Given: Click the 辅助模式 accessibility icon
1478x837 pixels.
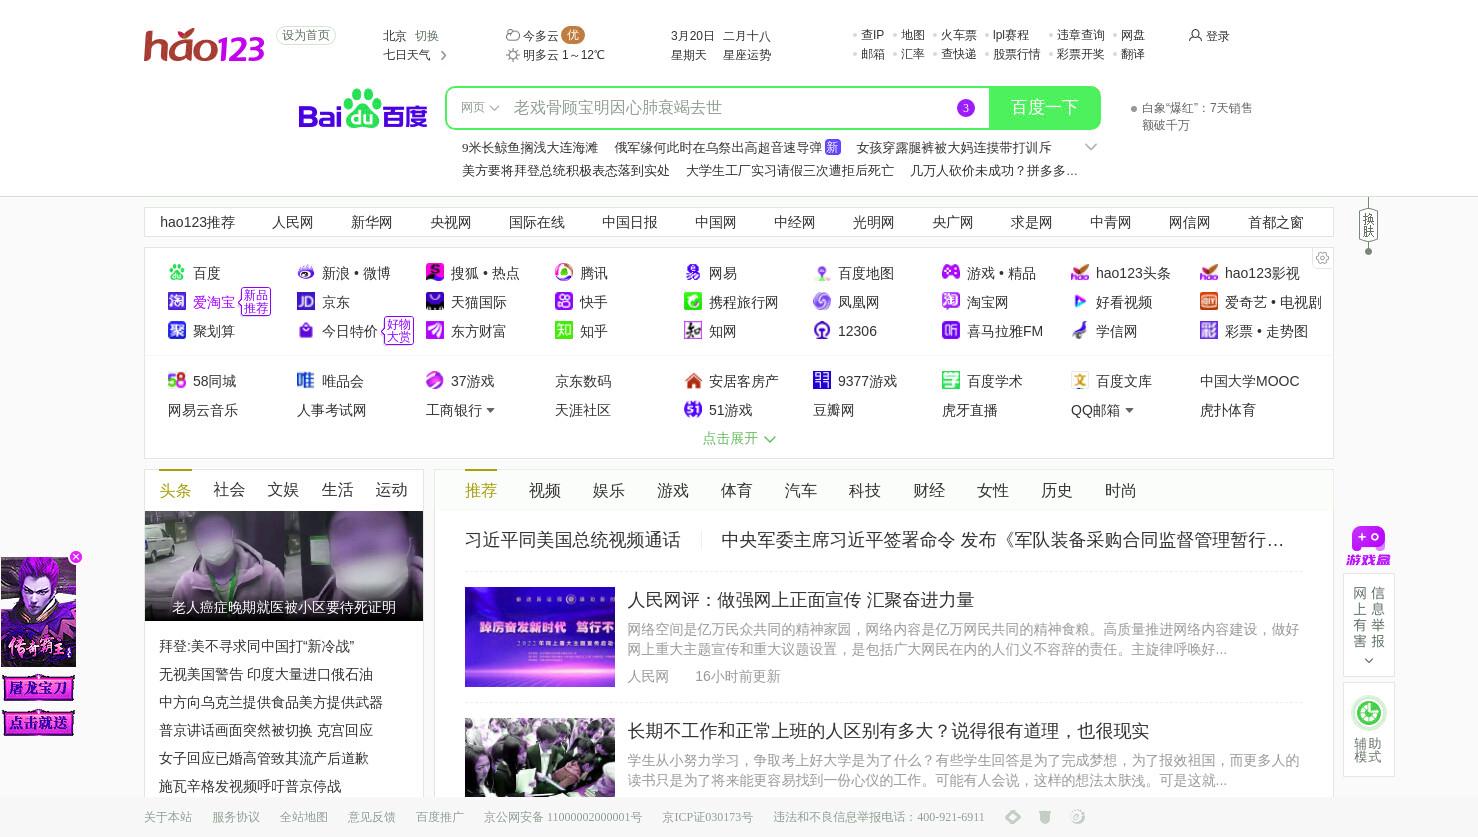Looking at the screenshot, I should click(1368, 713).
